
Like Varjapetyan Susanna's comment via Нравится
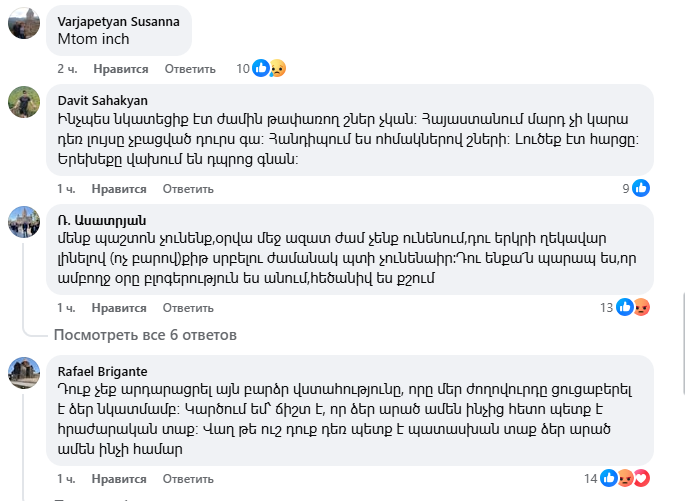[121, 69]
